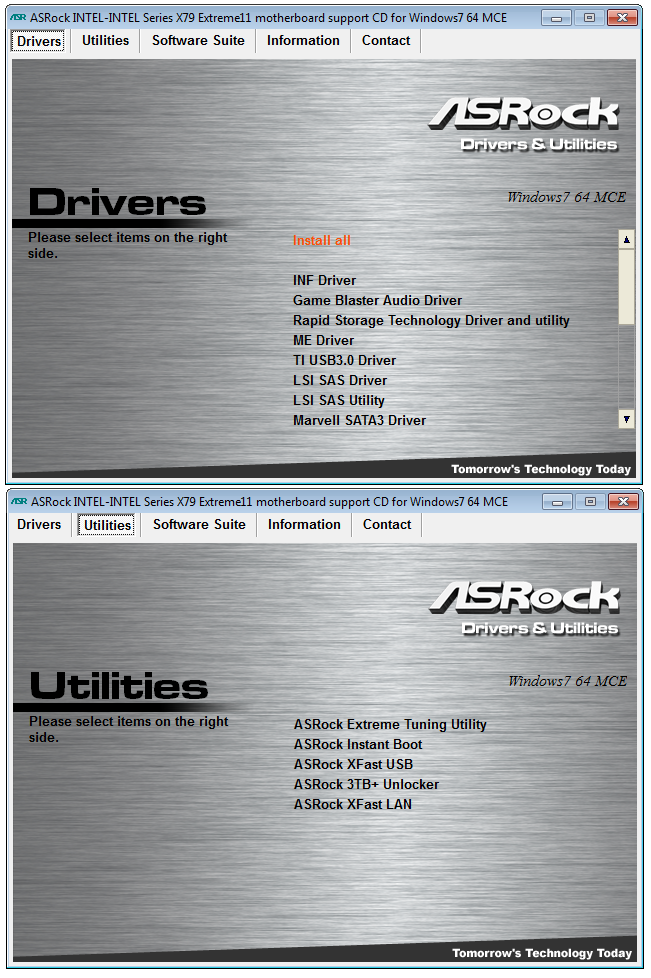
Task: Install Game Blaster Audio Driver
Action: (377, 301)
